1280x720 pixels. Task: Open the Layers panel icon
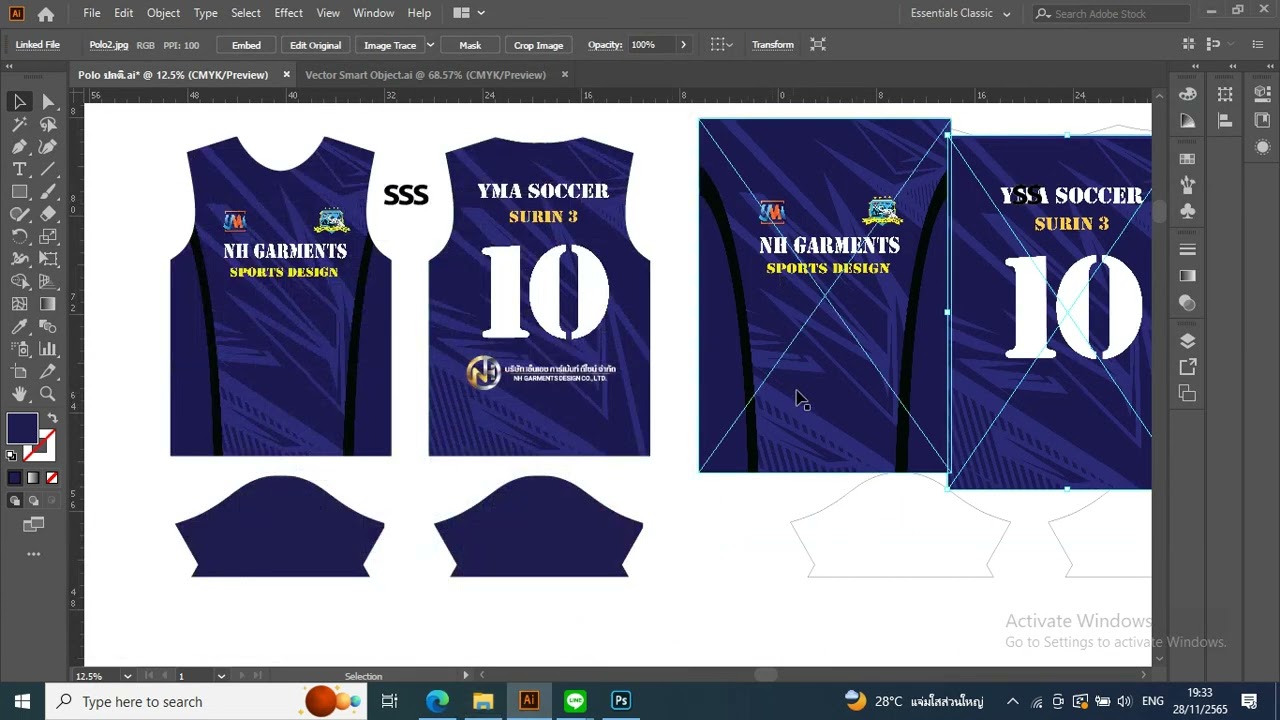pos(1188,341)
